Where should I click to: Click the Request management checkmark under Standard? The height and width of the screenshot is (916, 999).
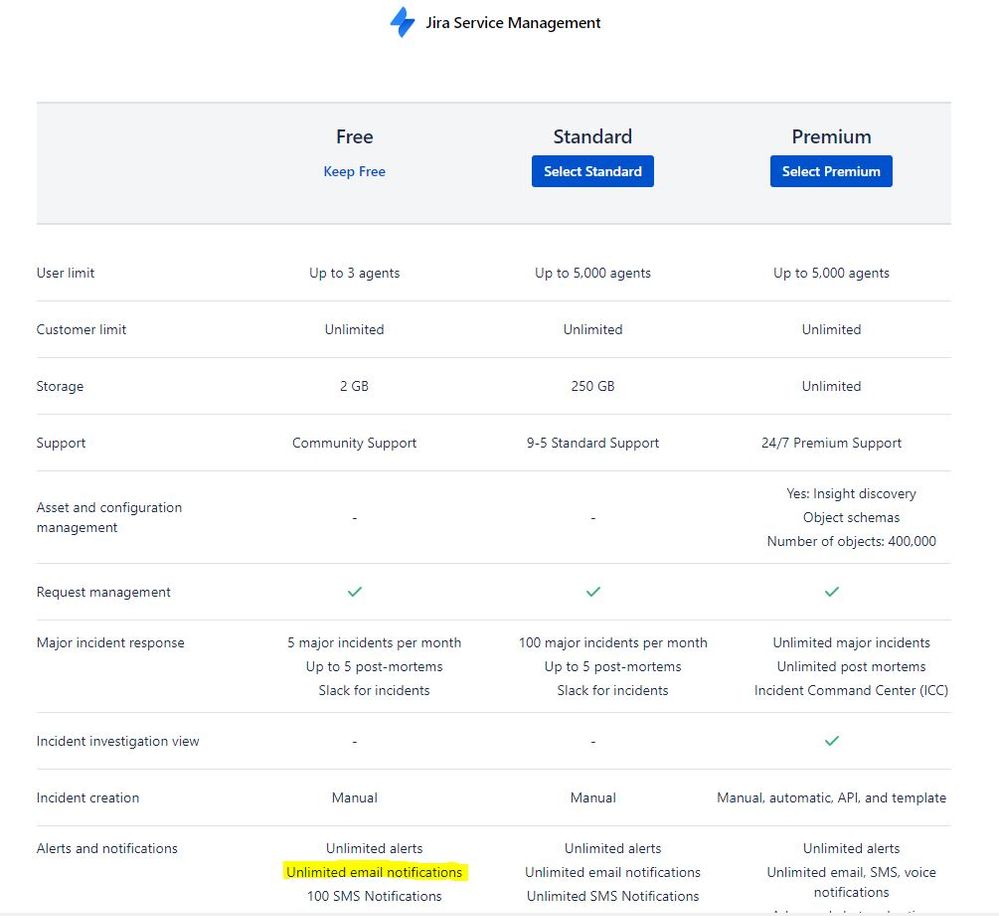point(593,592)
